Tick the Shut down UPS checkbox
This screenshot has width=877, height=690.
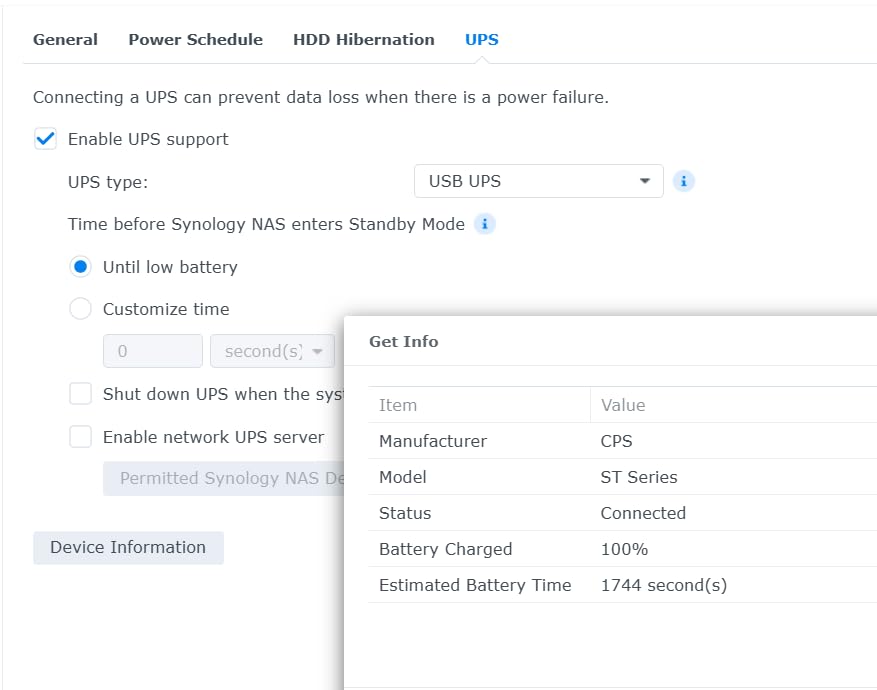[x=81, y=394]
